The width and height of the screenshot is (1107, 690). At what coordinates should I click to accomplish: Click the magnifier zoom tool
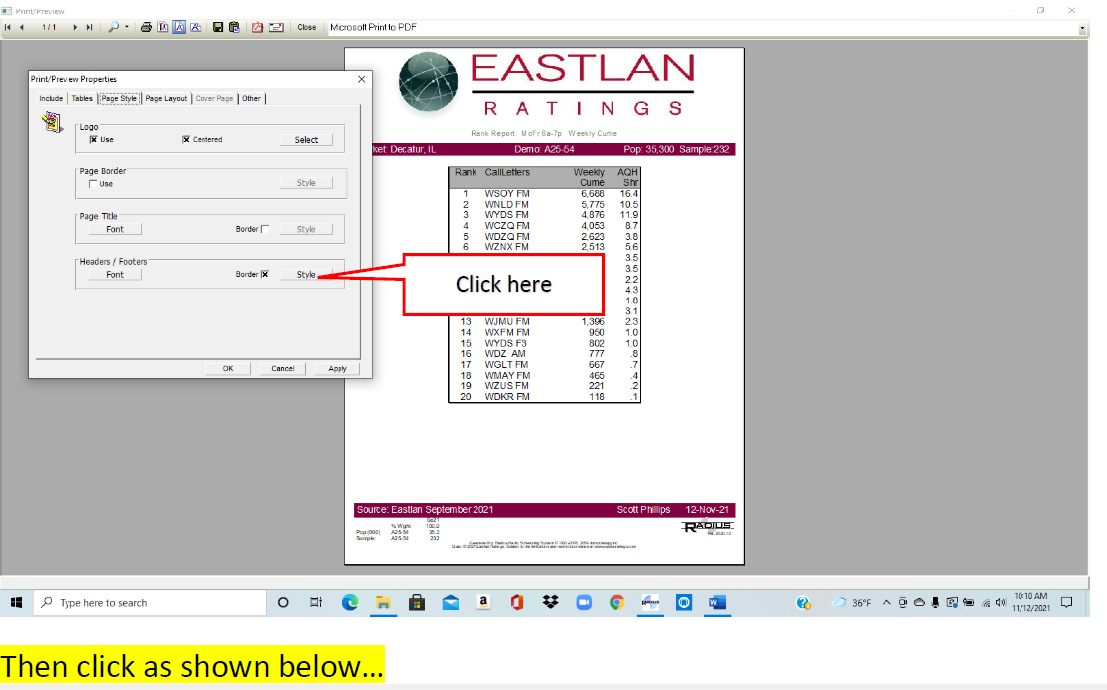tap(113, 28)
